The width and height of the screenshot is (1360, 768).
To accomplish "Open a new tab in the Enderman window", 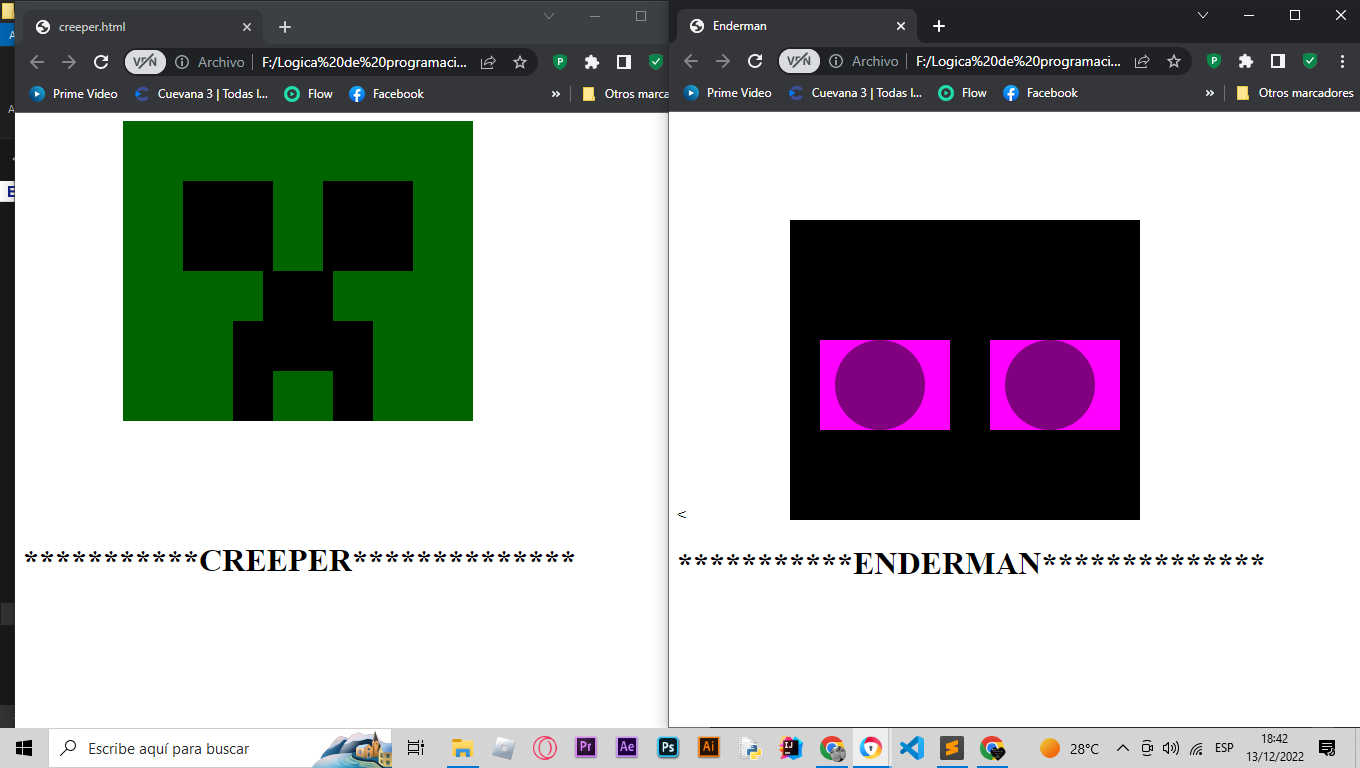I will [939, 26].
